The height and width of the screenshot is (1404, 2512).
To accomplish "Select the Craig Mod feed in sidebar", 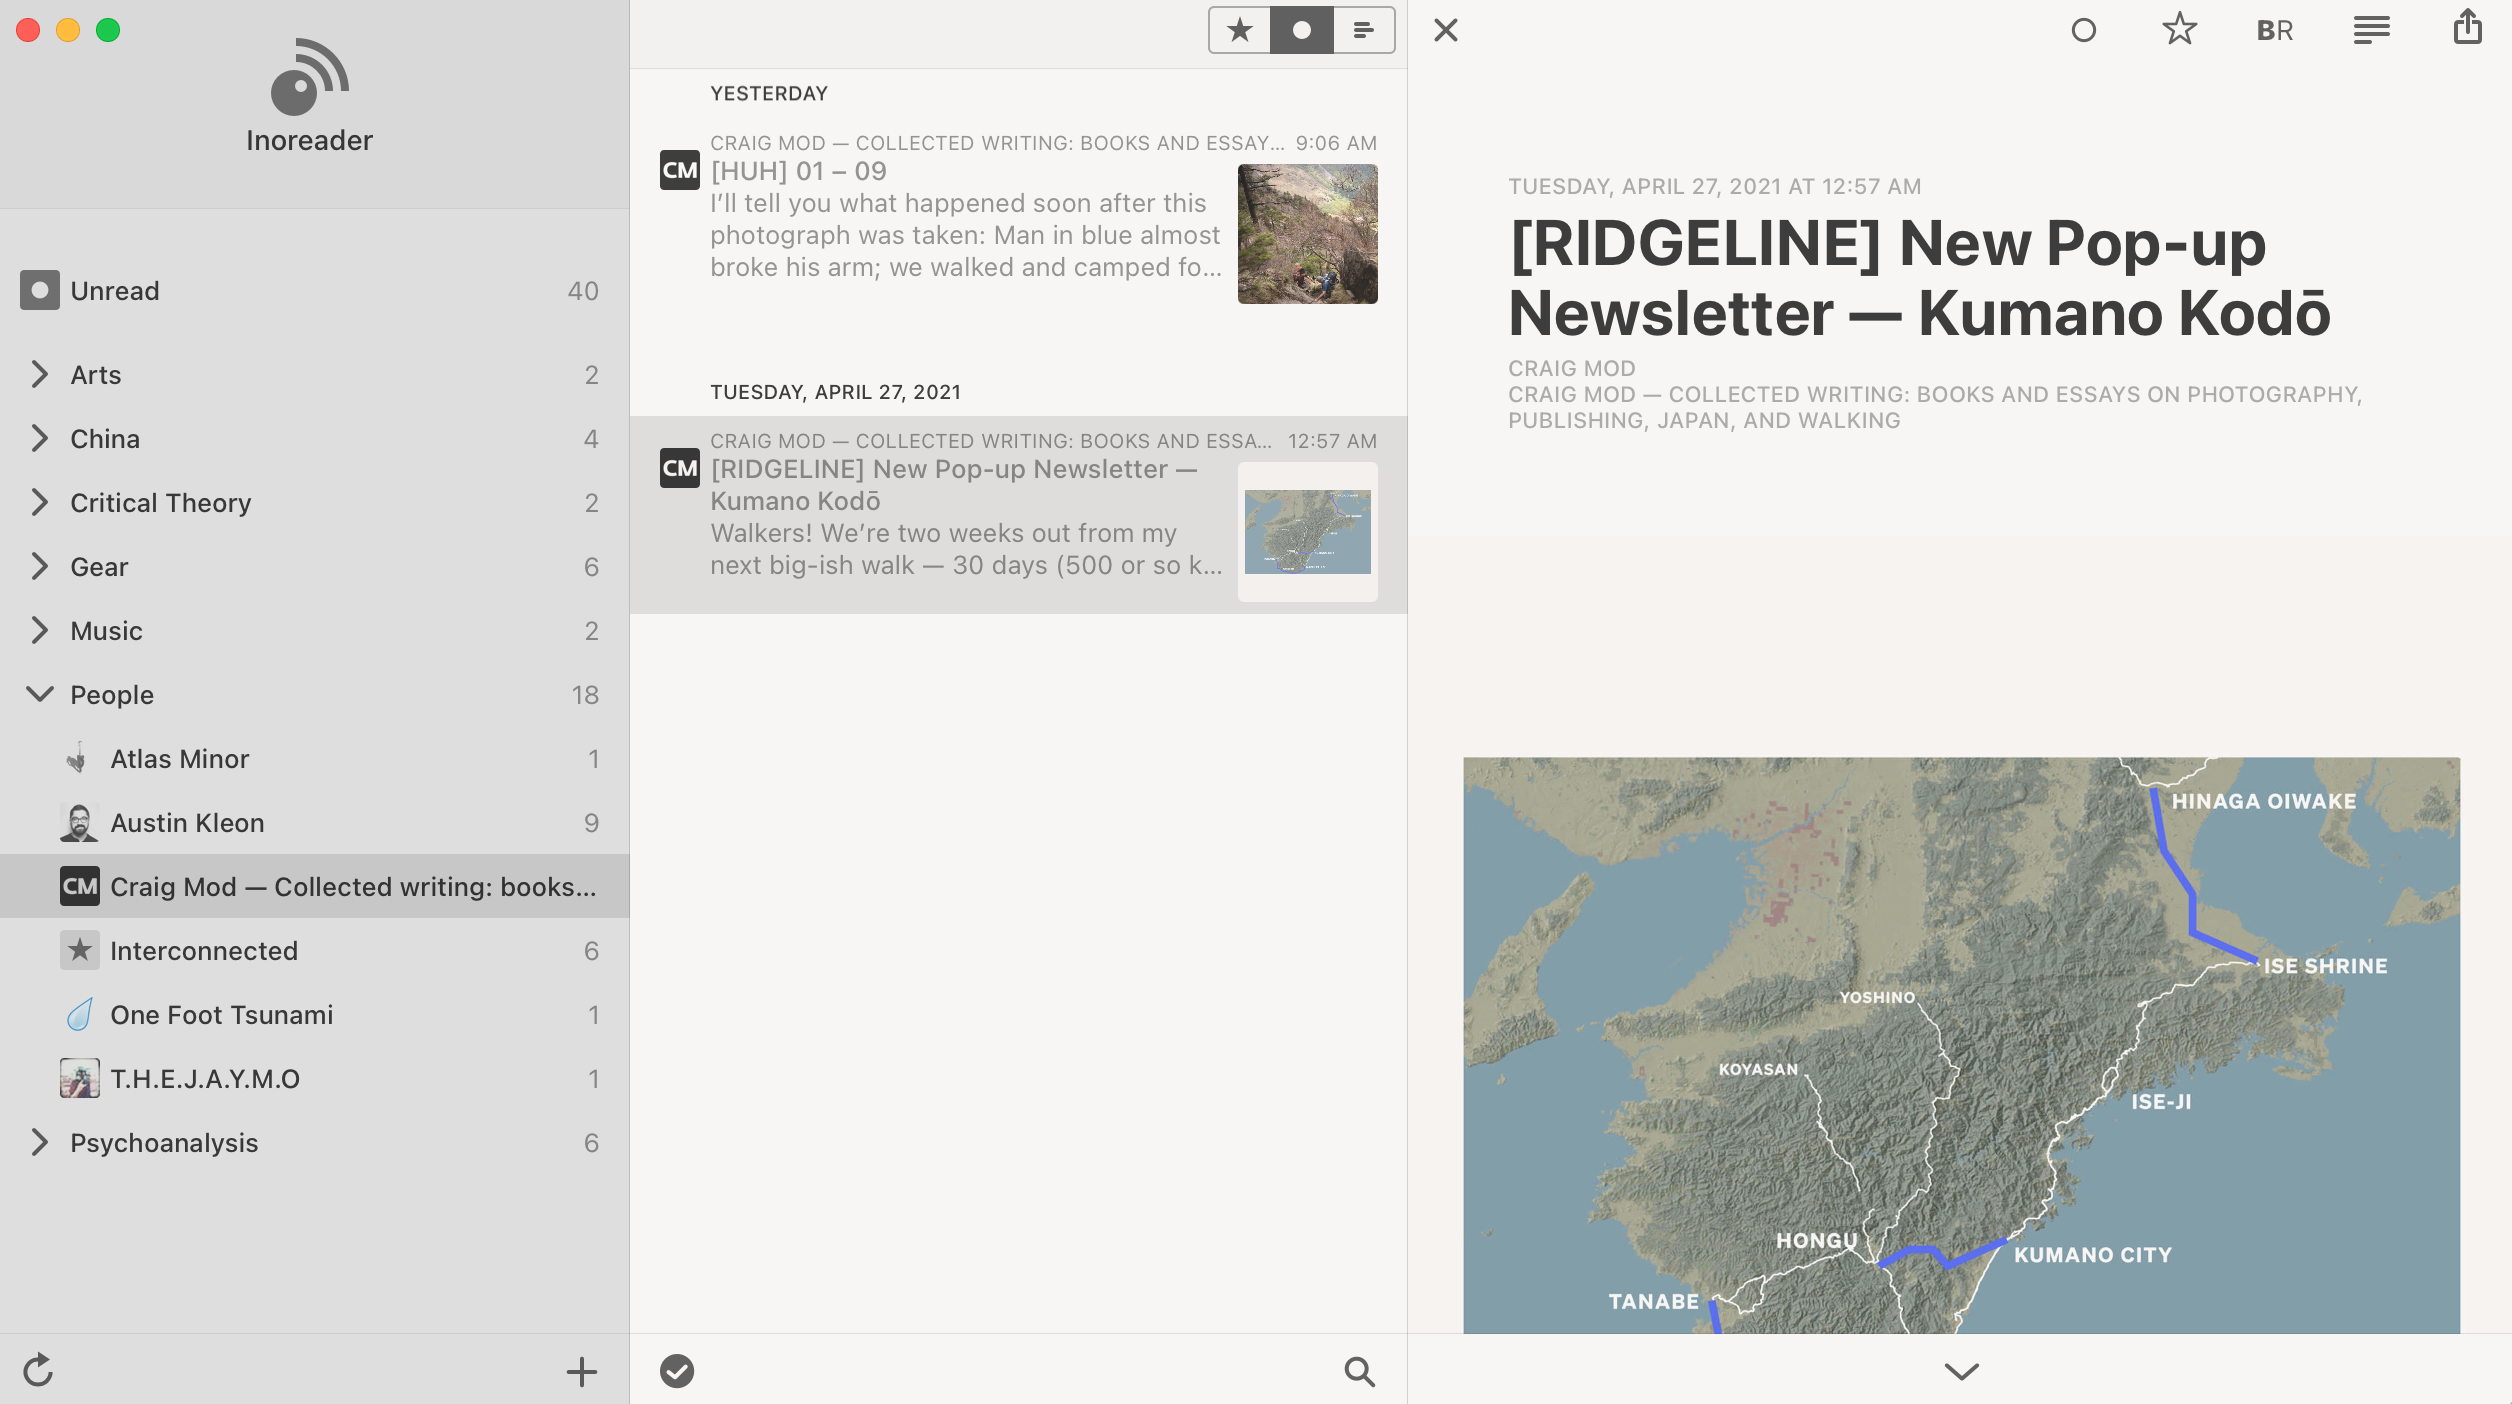I will [314, 886].
